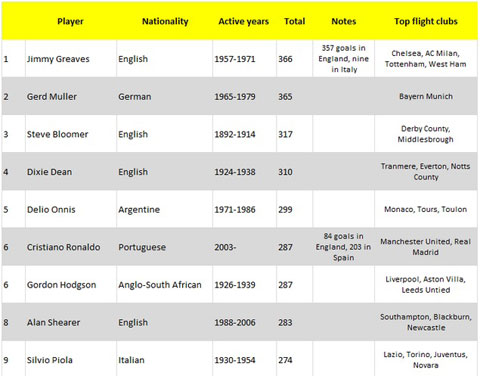Click Alan Shearer's name cell

click(x=71, y=323)
